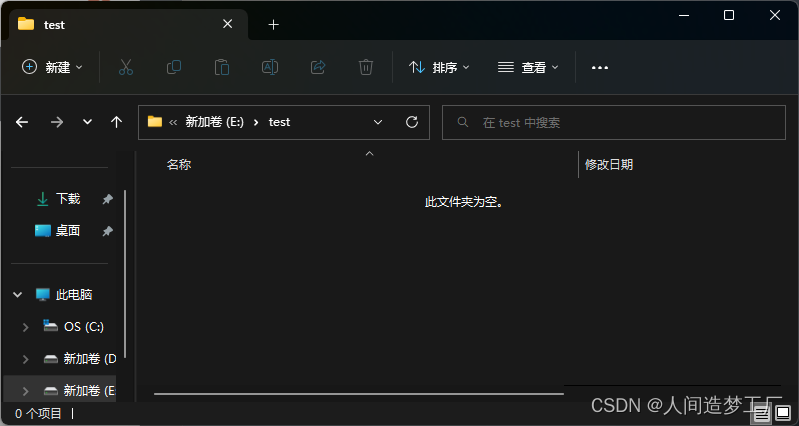Switch to large icons view in status bar

pyautogui.click(x=783, y=413)
